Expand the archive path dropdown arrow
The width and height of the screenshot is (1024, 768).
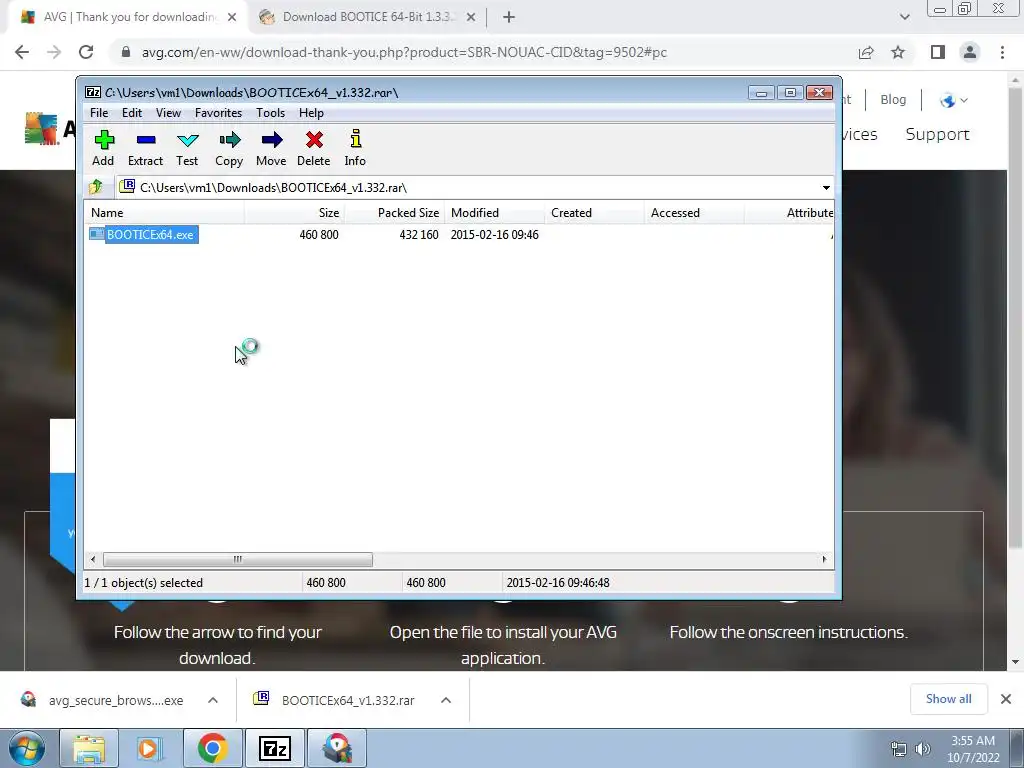pyautogui.click(x=826, y=188)
